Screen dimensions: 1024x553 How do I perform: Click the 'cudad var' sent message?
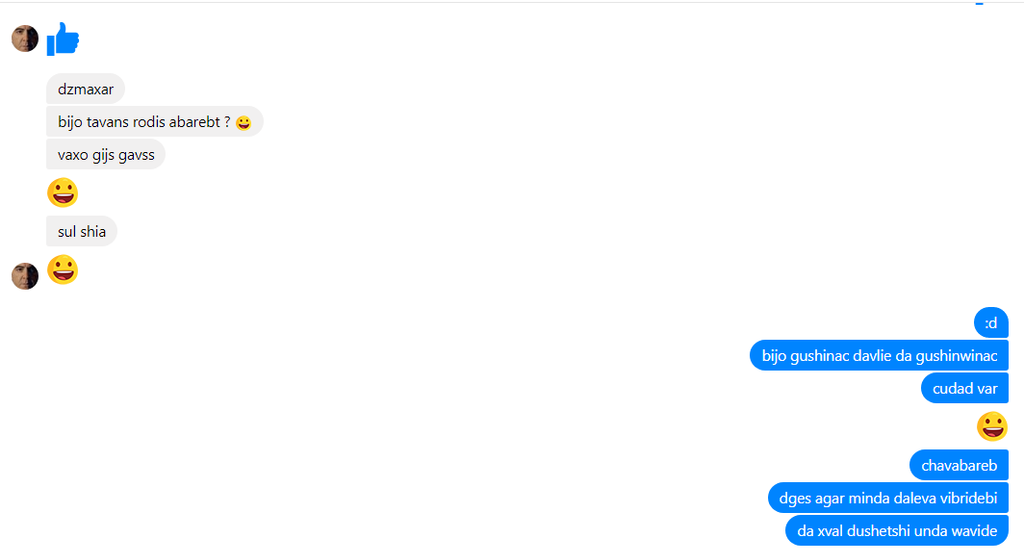[965, 388]
